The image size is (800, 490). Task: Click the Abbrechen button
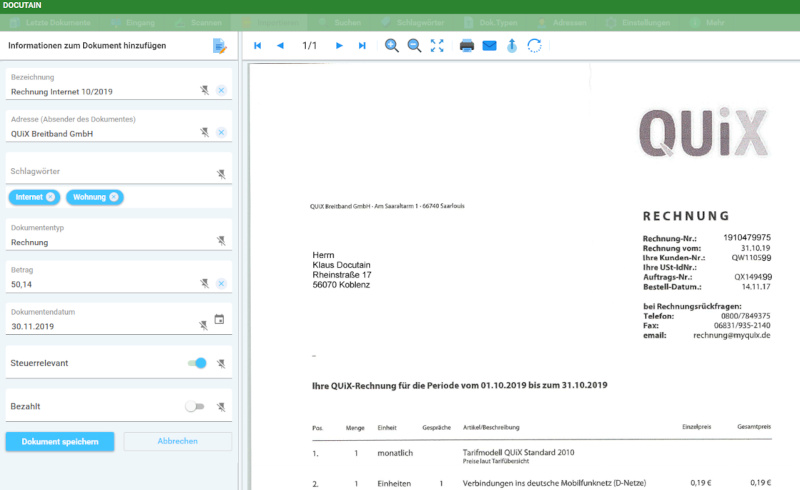[178, 441]
